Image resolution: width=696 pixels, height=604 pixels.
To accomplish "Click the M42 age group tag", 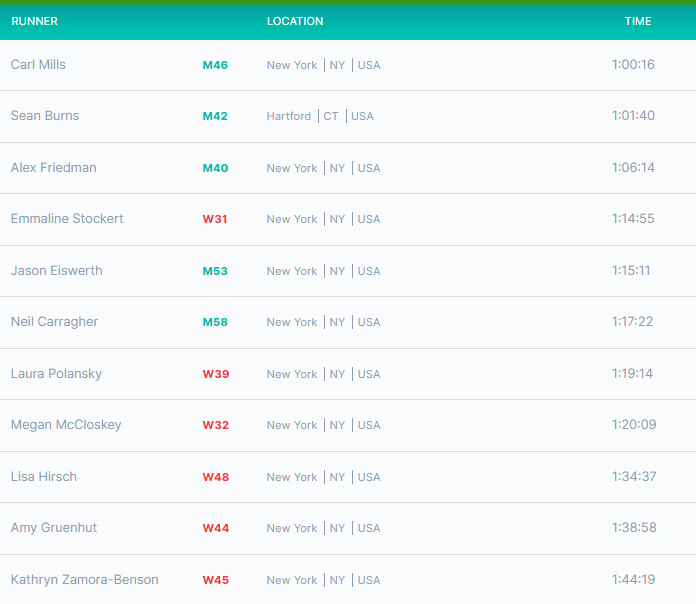I will (x=215, y=116).
